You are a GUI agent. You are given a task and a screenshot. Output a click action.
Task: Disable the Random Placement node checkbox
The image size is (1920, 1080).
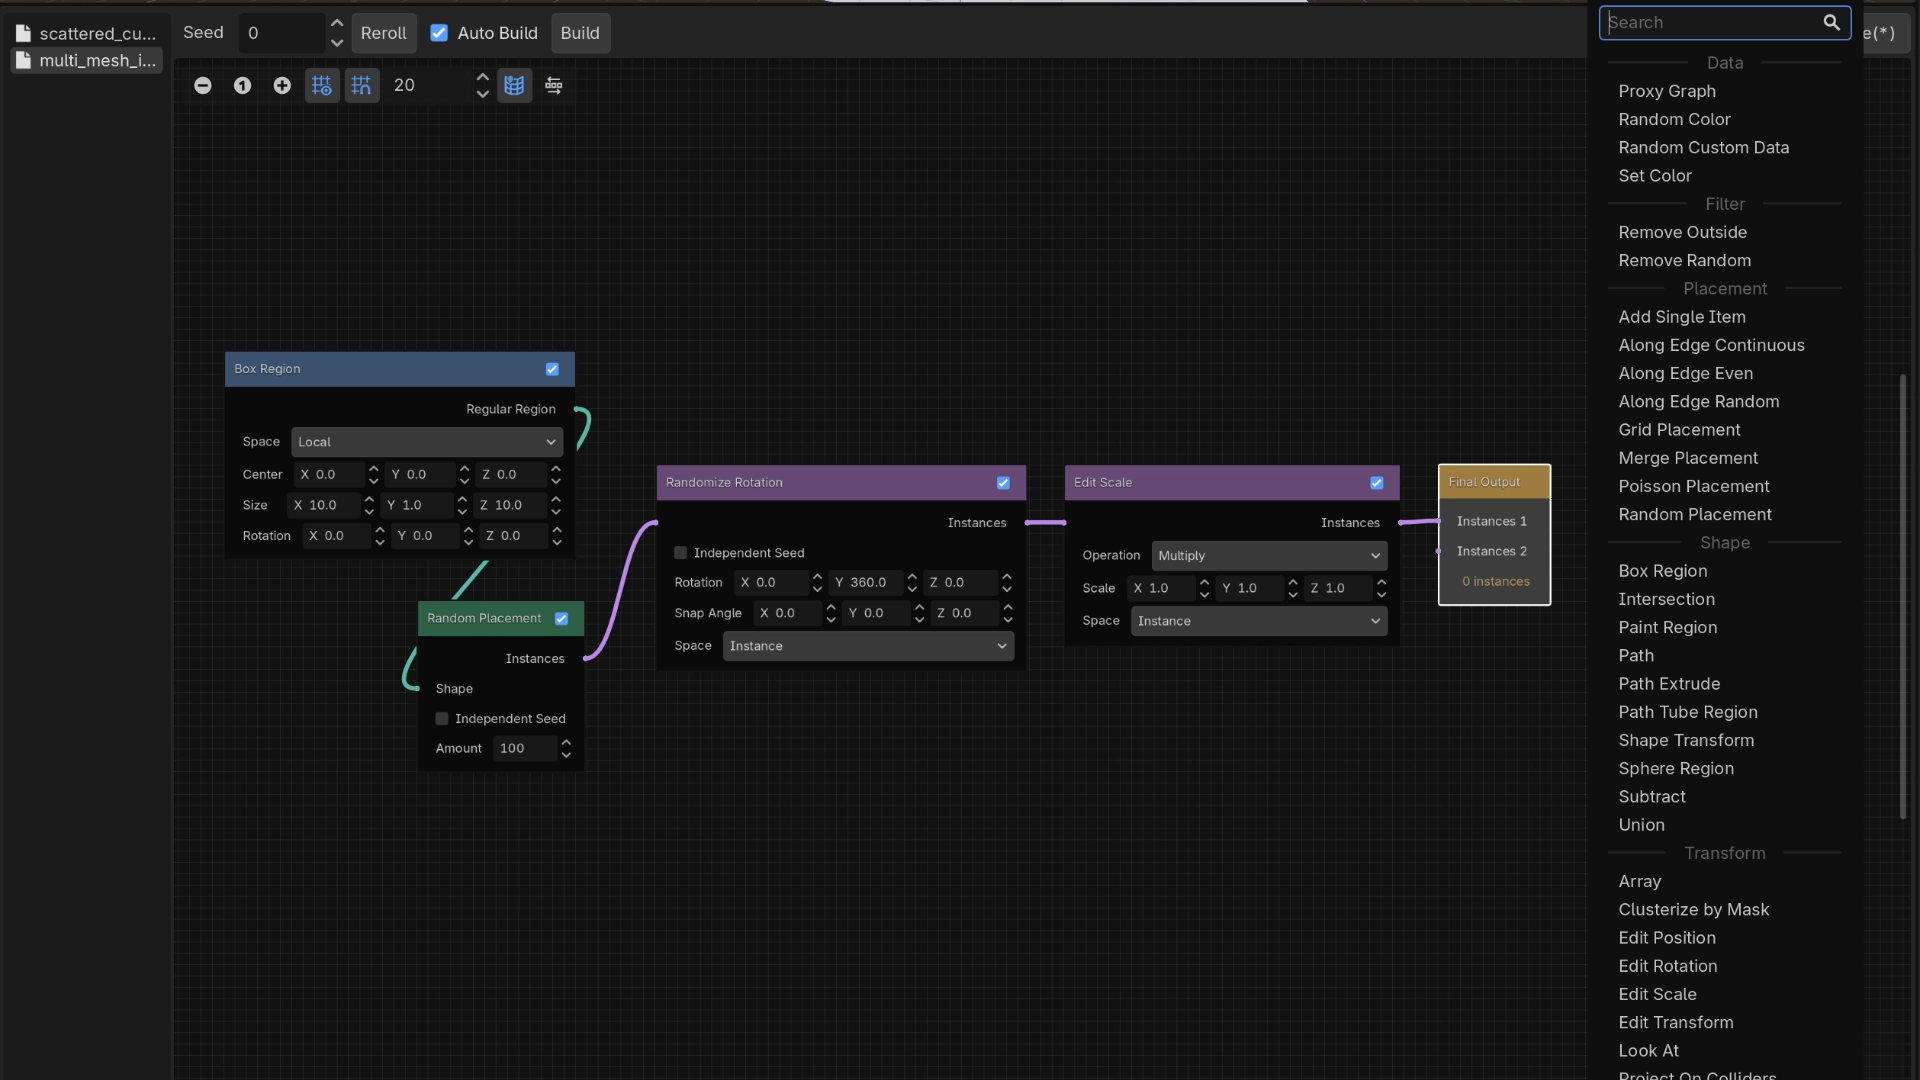[562, 619]
